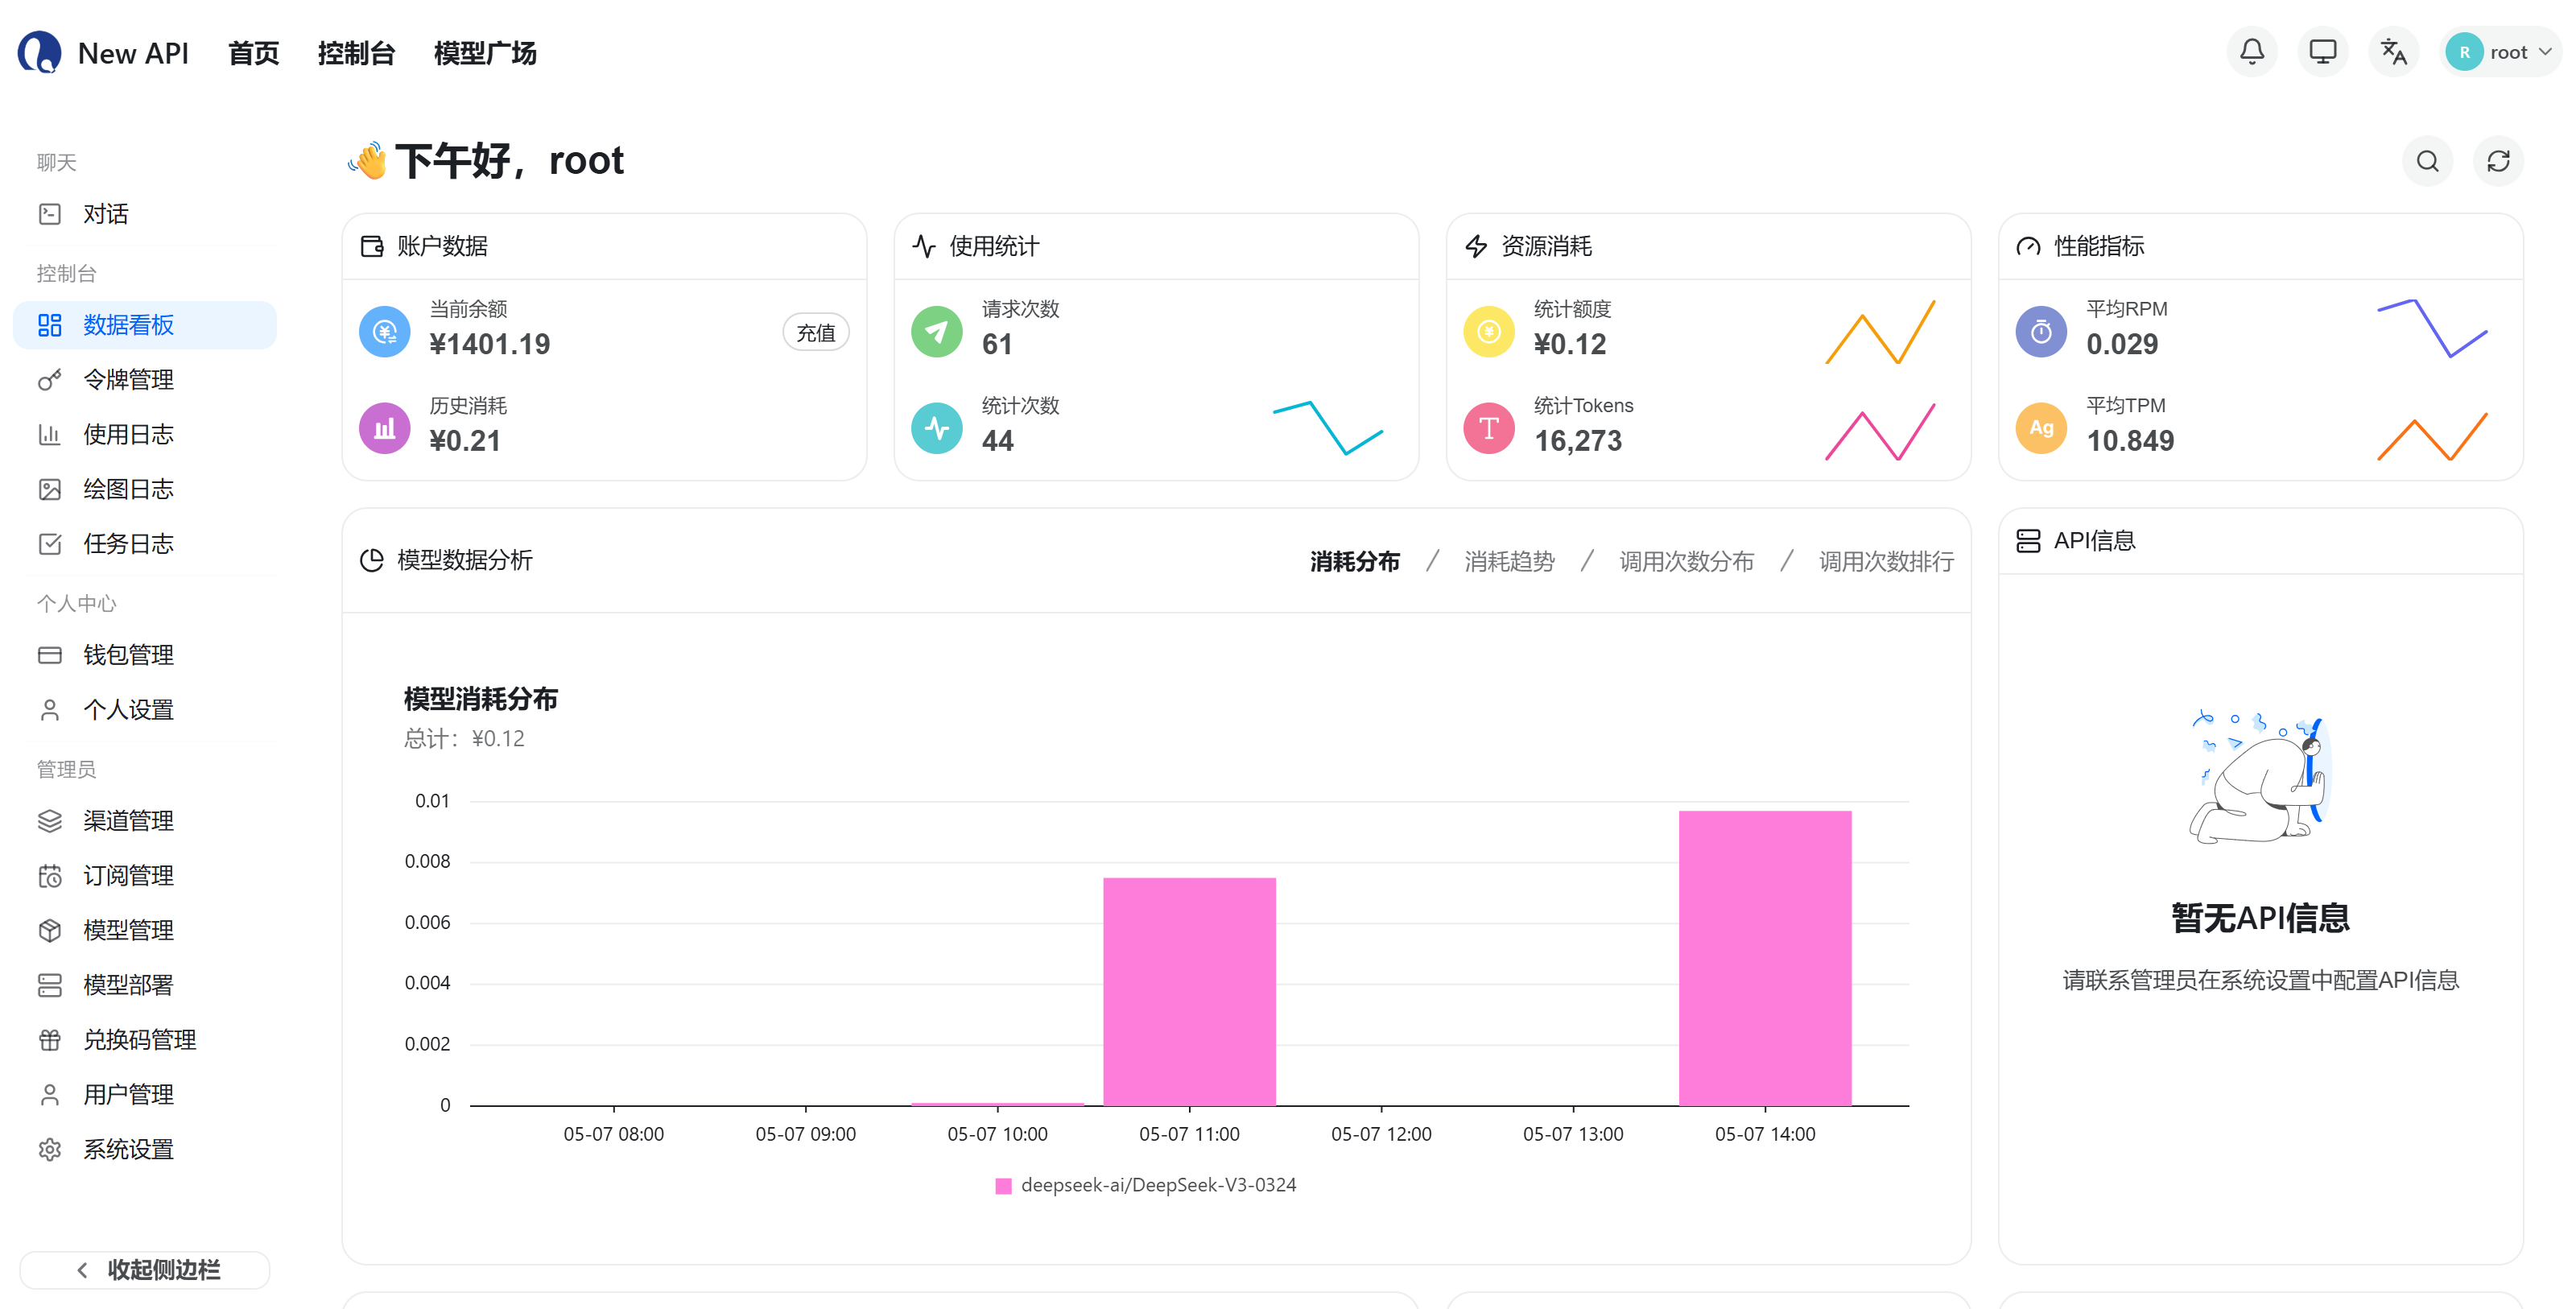Toggle the deepseek-ai/DeepSeek-V3-0324 legend series
The width and height of the screenshot is (2576, 1309).
[1146, 1185]
